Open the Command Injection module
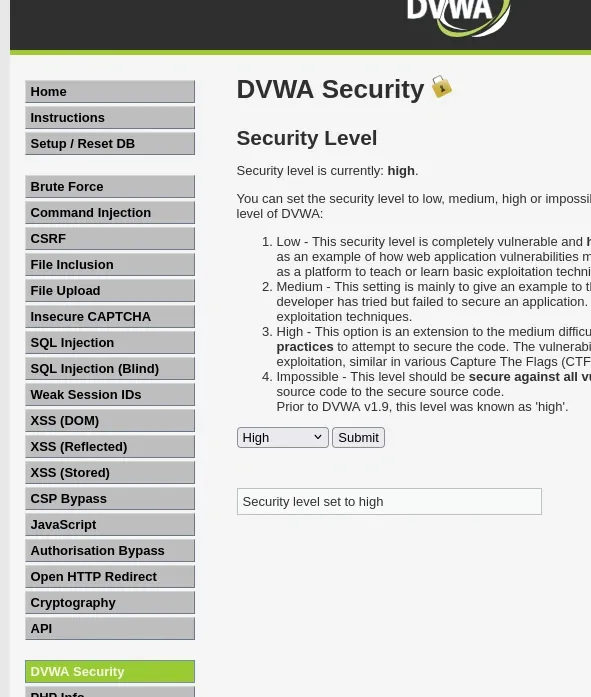591x697 pixels. (110, 212)
